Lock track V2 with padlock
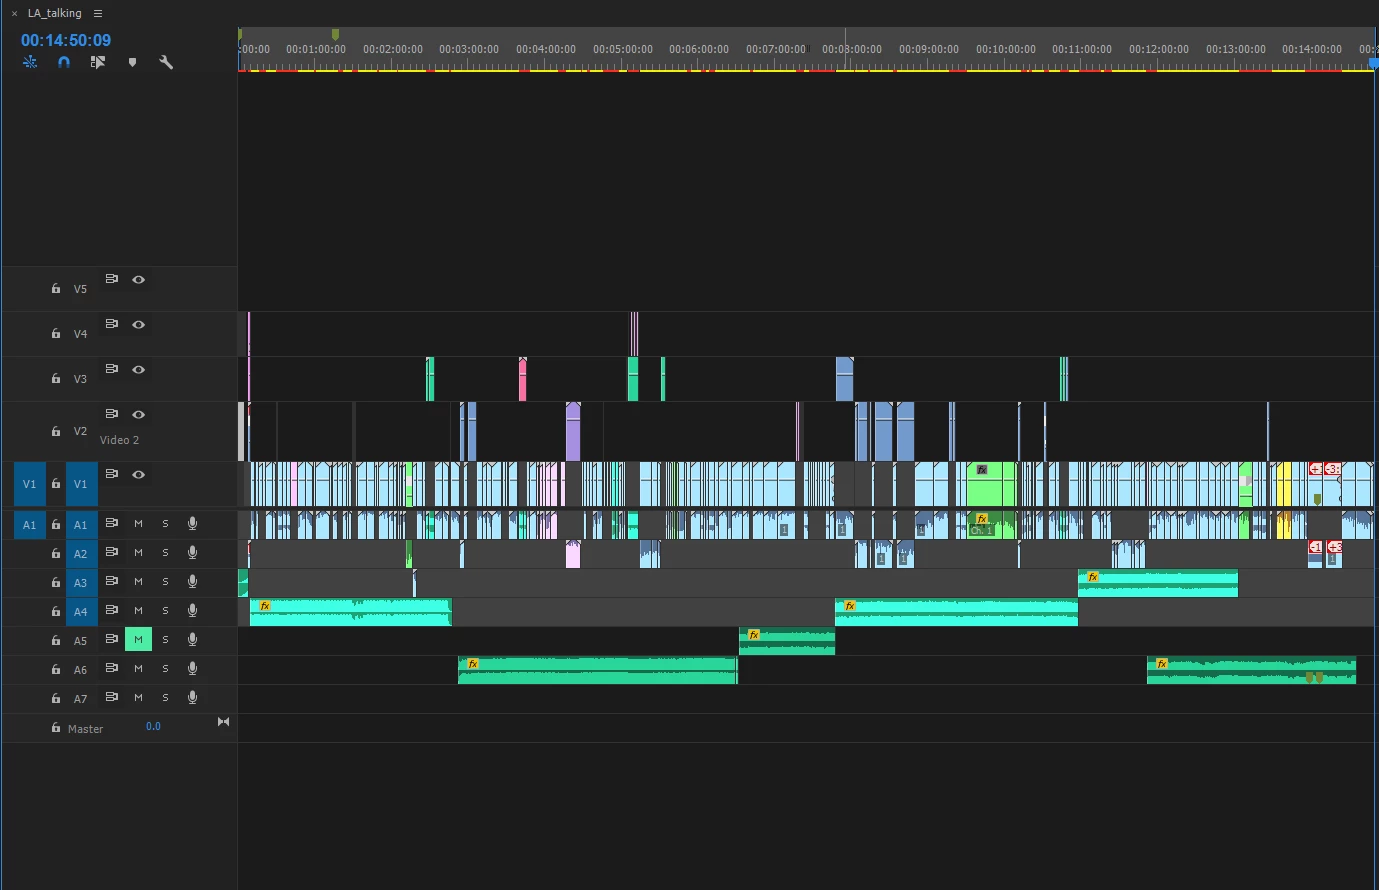Image resolution: width=1379 pixels, height=890 pixels. [x=56, y=431]
